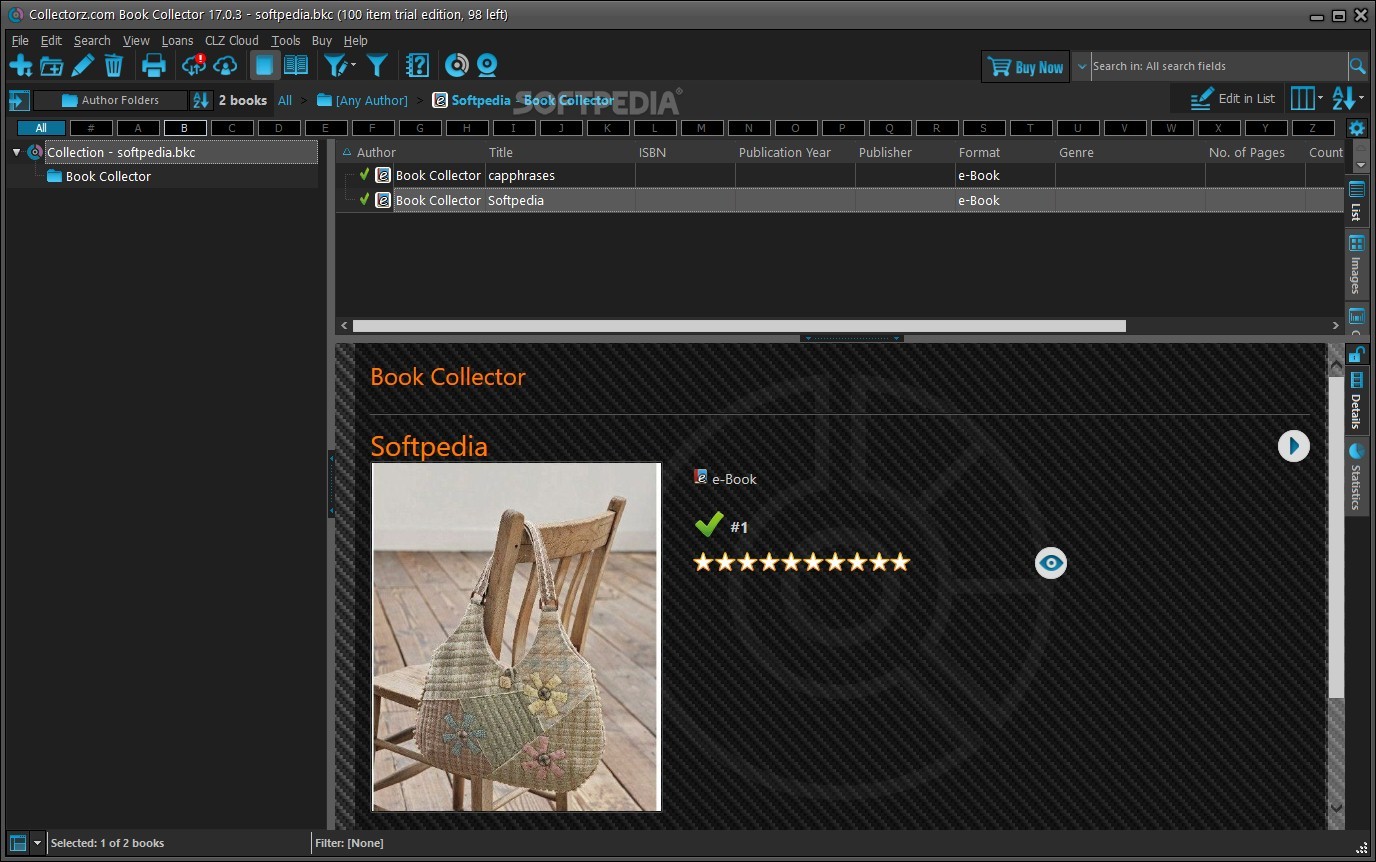Click the shopping cart Buy Now button

(1025, 67)
